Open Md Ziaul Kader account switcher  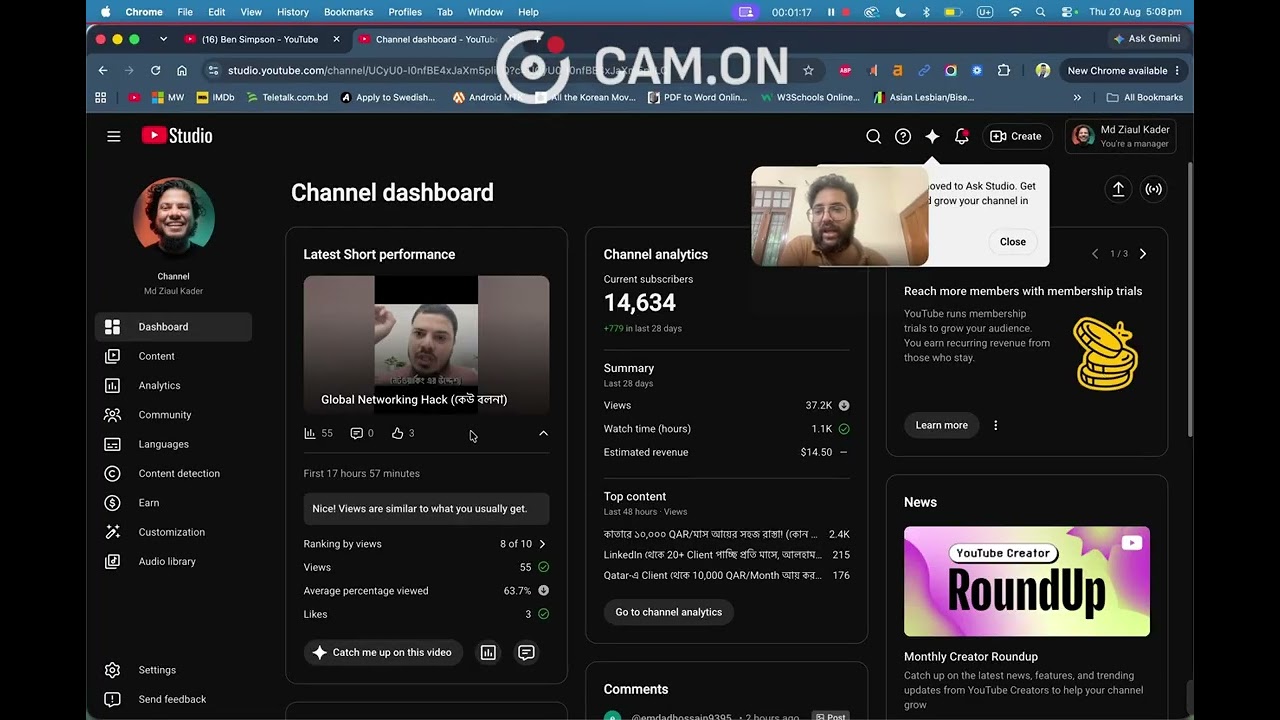click(x=1120, y=136)
